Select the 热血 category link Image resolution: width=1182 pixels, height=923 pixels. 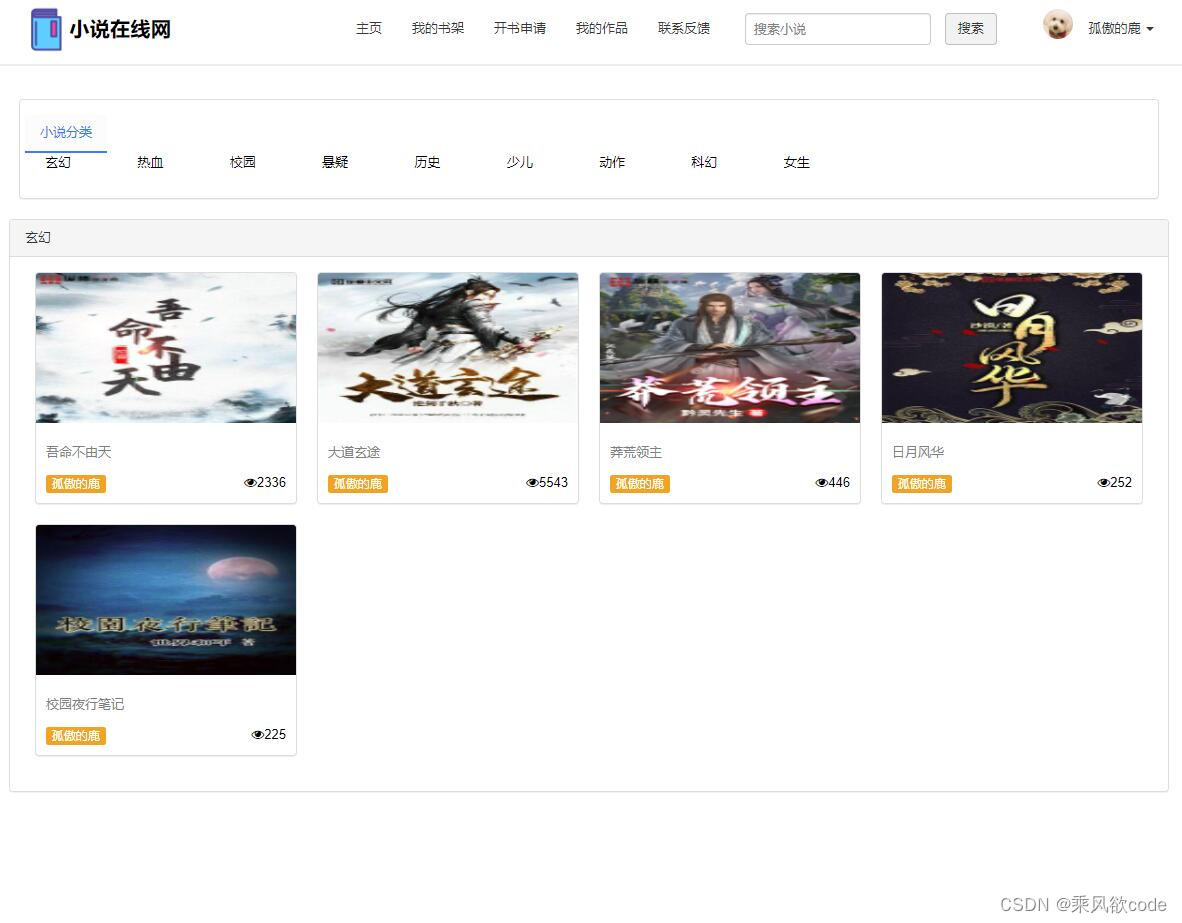150,162
